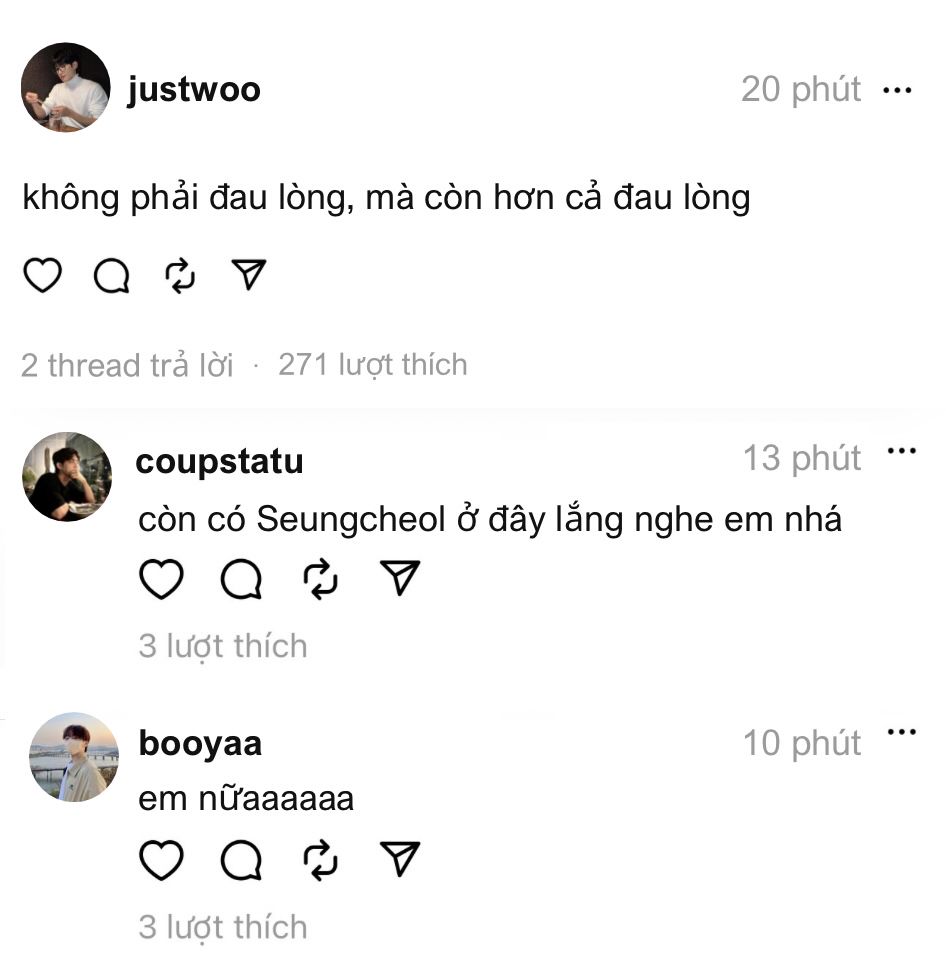This screenshot has width=946, height=963.
Task: View 2 thread trả lời replies
Action: coord(127,365)
